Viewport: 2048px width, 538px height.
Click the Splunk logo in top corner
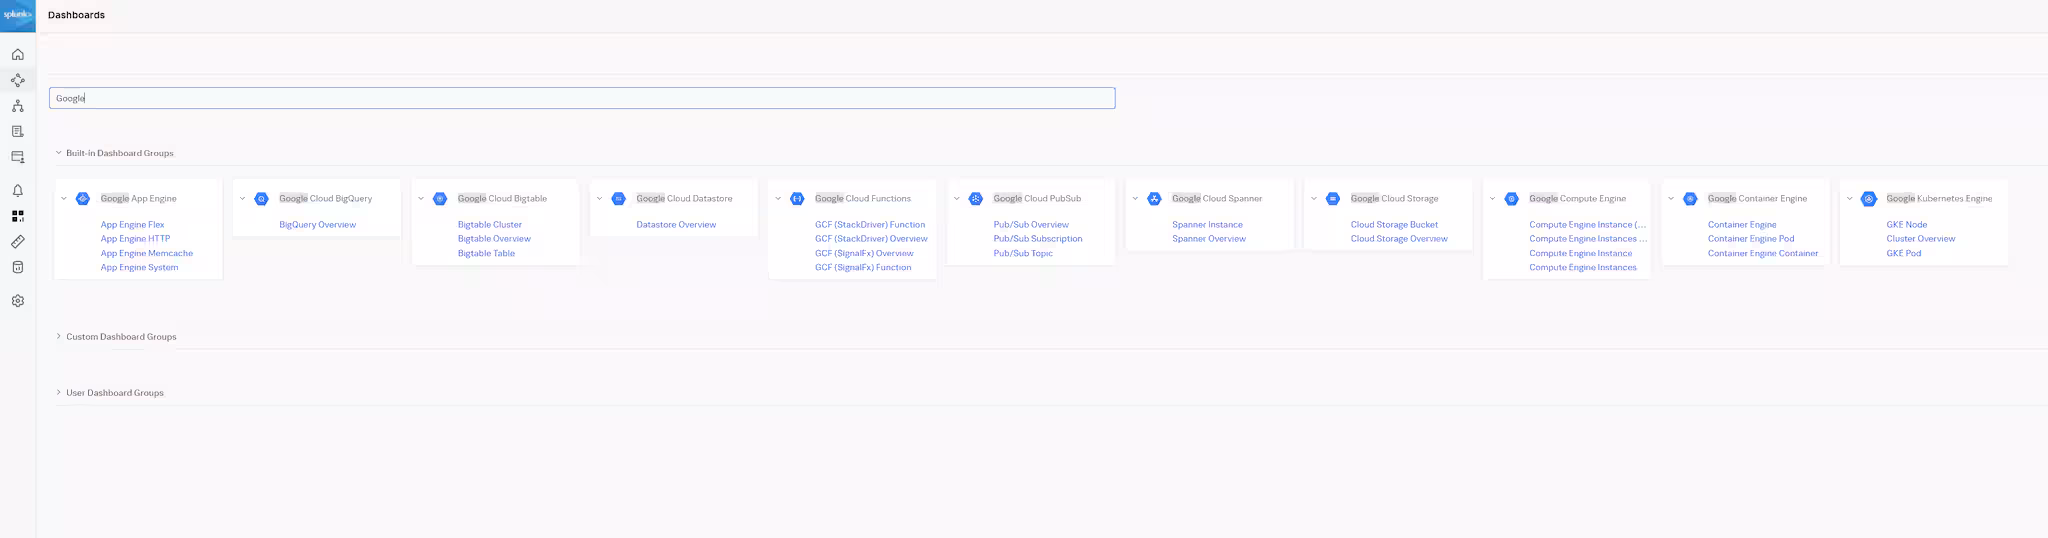point(17,15)
